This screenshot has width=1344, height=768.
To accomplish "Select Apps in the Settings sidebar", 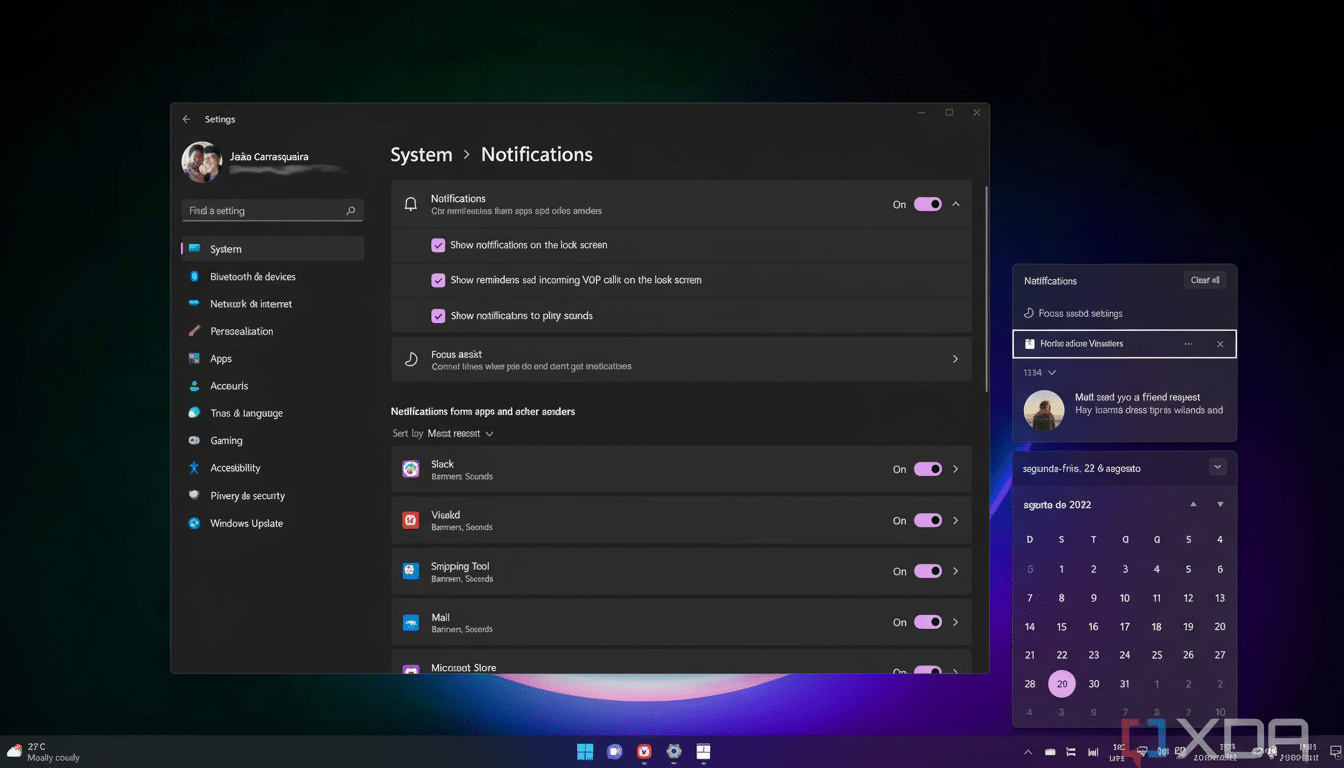I will click(225, 358).
